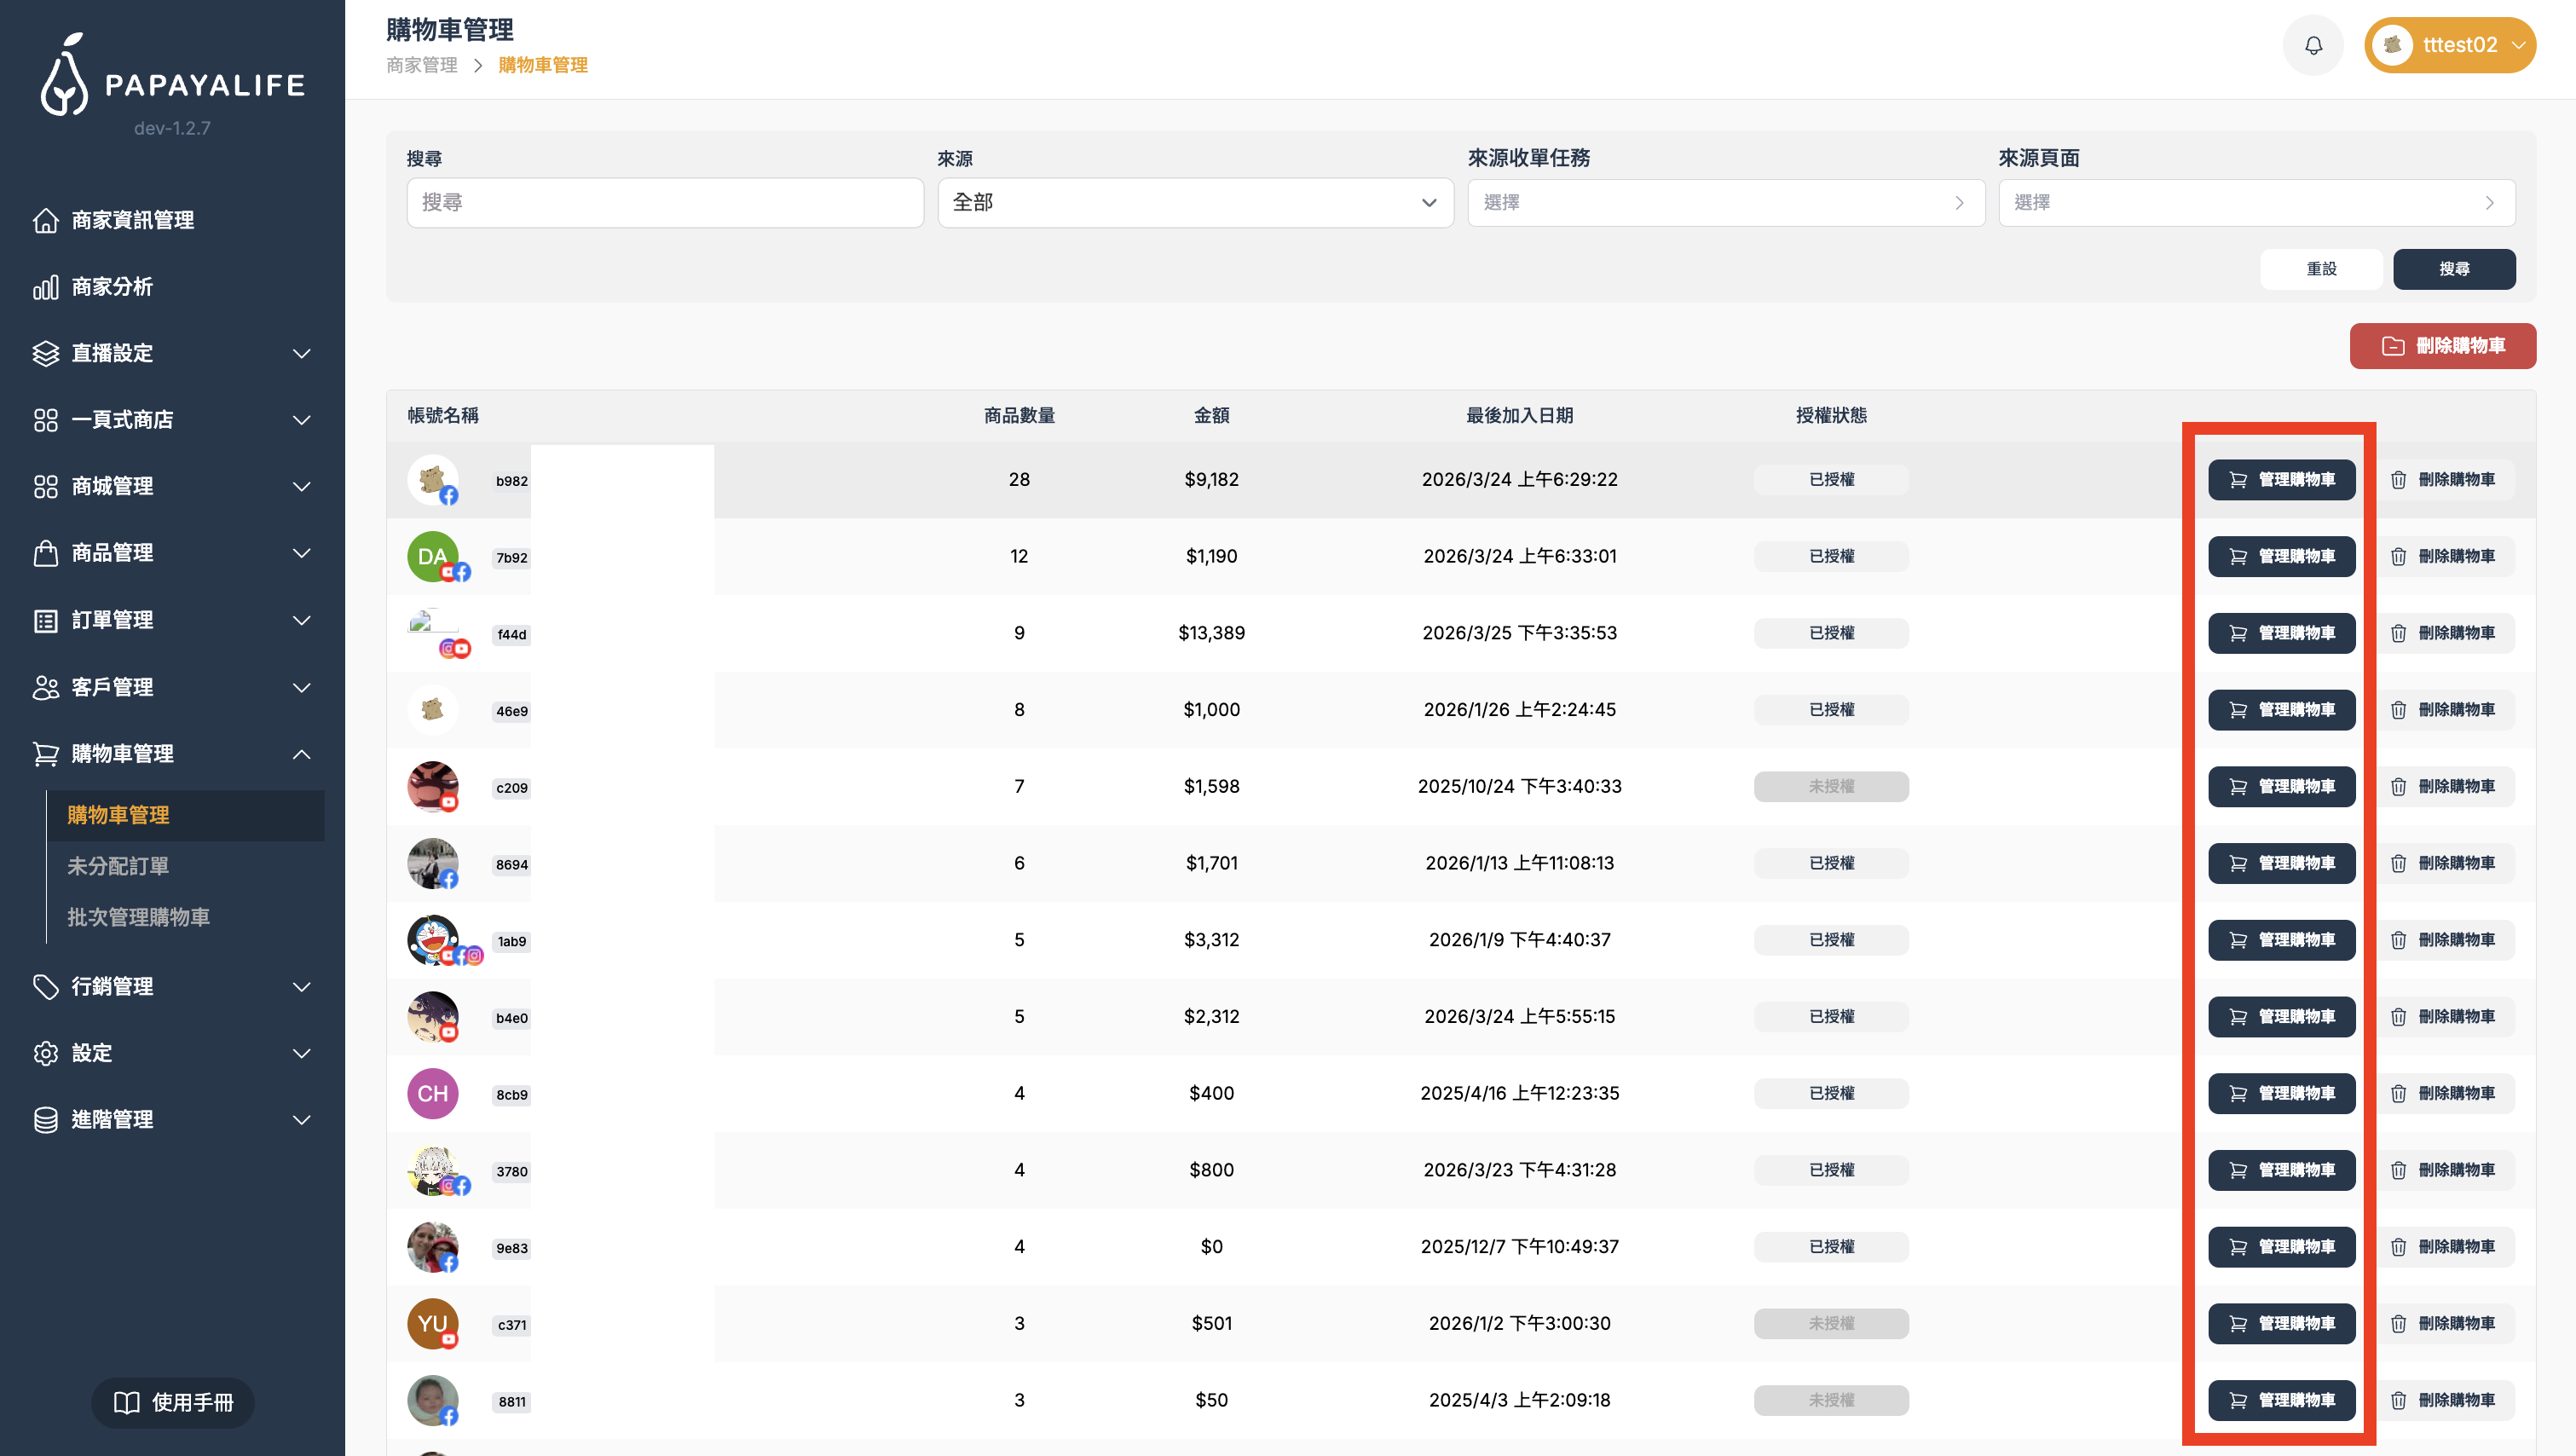Open 商家分析 bar chart icon
Image resolution: width=2576 pixels, height=1456 pixels.
click(45, 287)
